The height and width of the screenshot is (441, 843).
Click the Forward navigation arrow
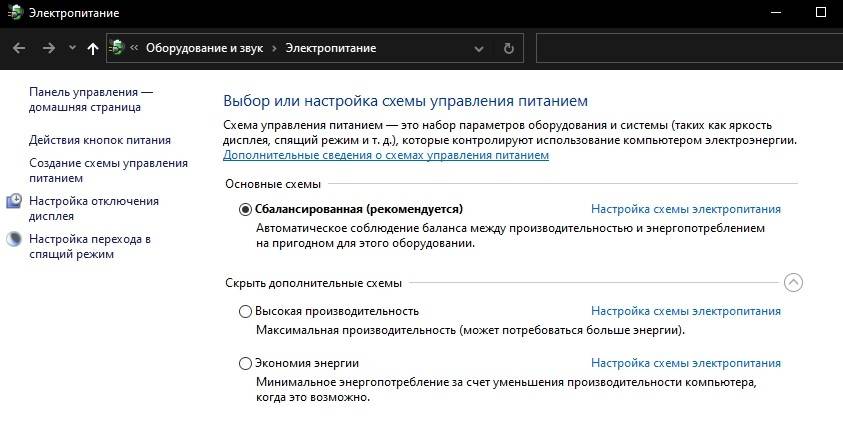pos(48,48)
